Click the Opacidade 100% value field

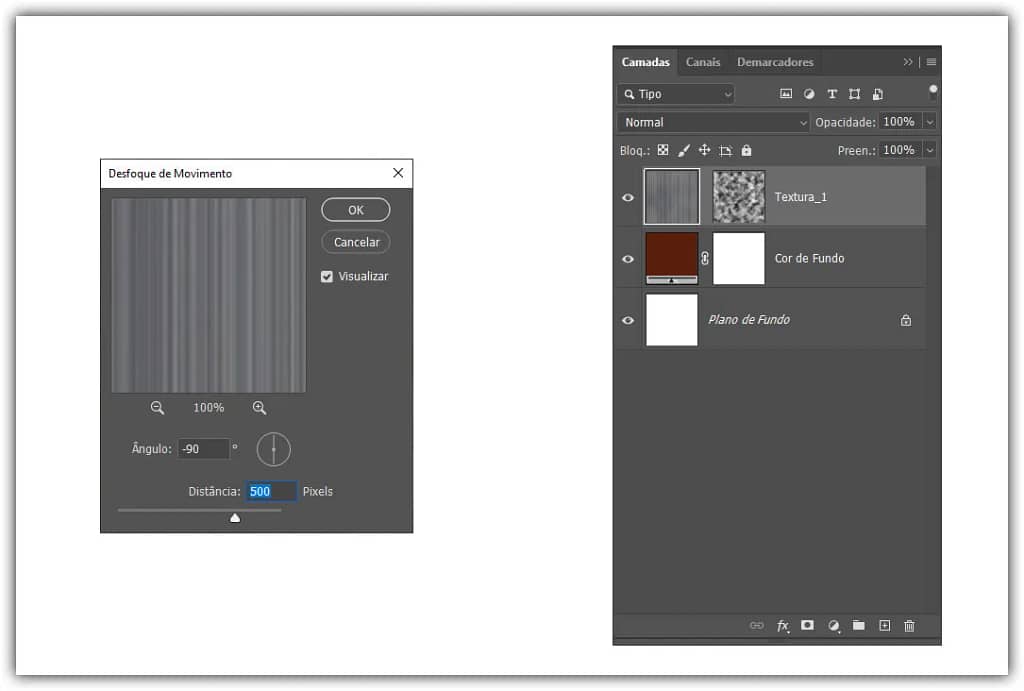(x=899, y=121)
